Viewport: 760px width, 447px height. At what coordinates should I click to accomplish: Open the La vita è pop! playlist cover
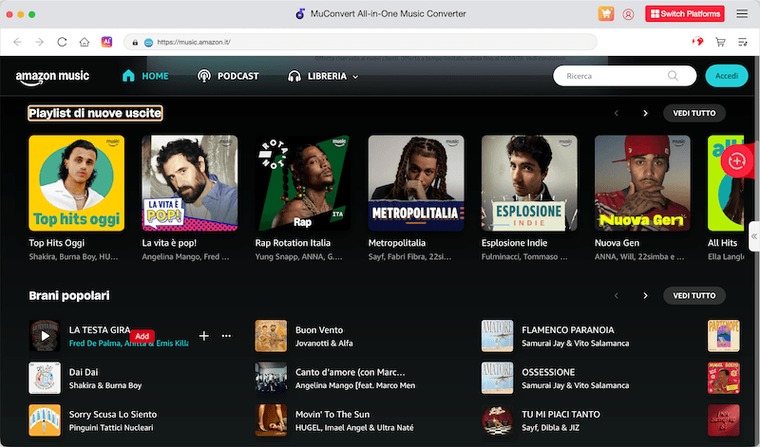click(x=190, y=183)
